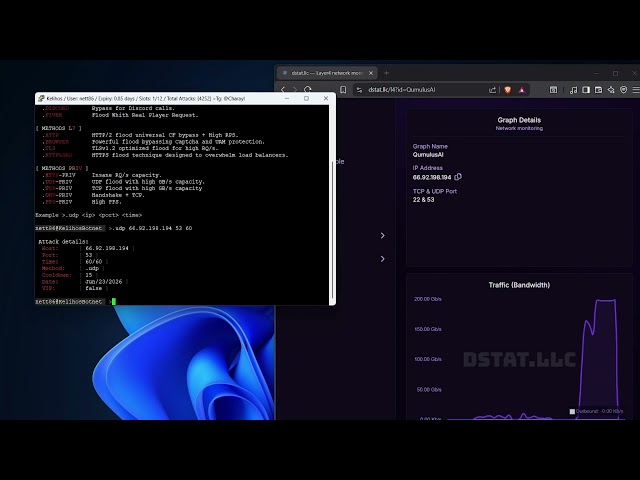This screenshot has height=480, width=640.
Task: Click the Network monitoring subtitle
Action: click(x=519, y=128)
